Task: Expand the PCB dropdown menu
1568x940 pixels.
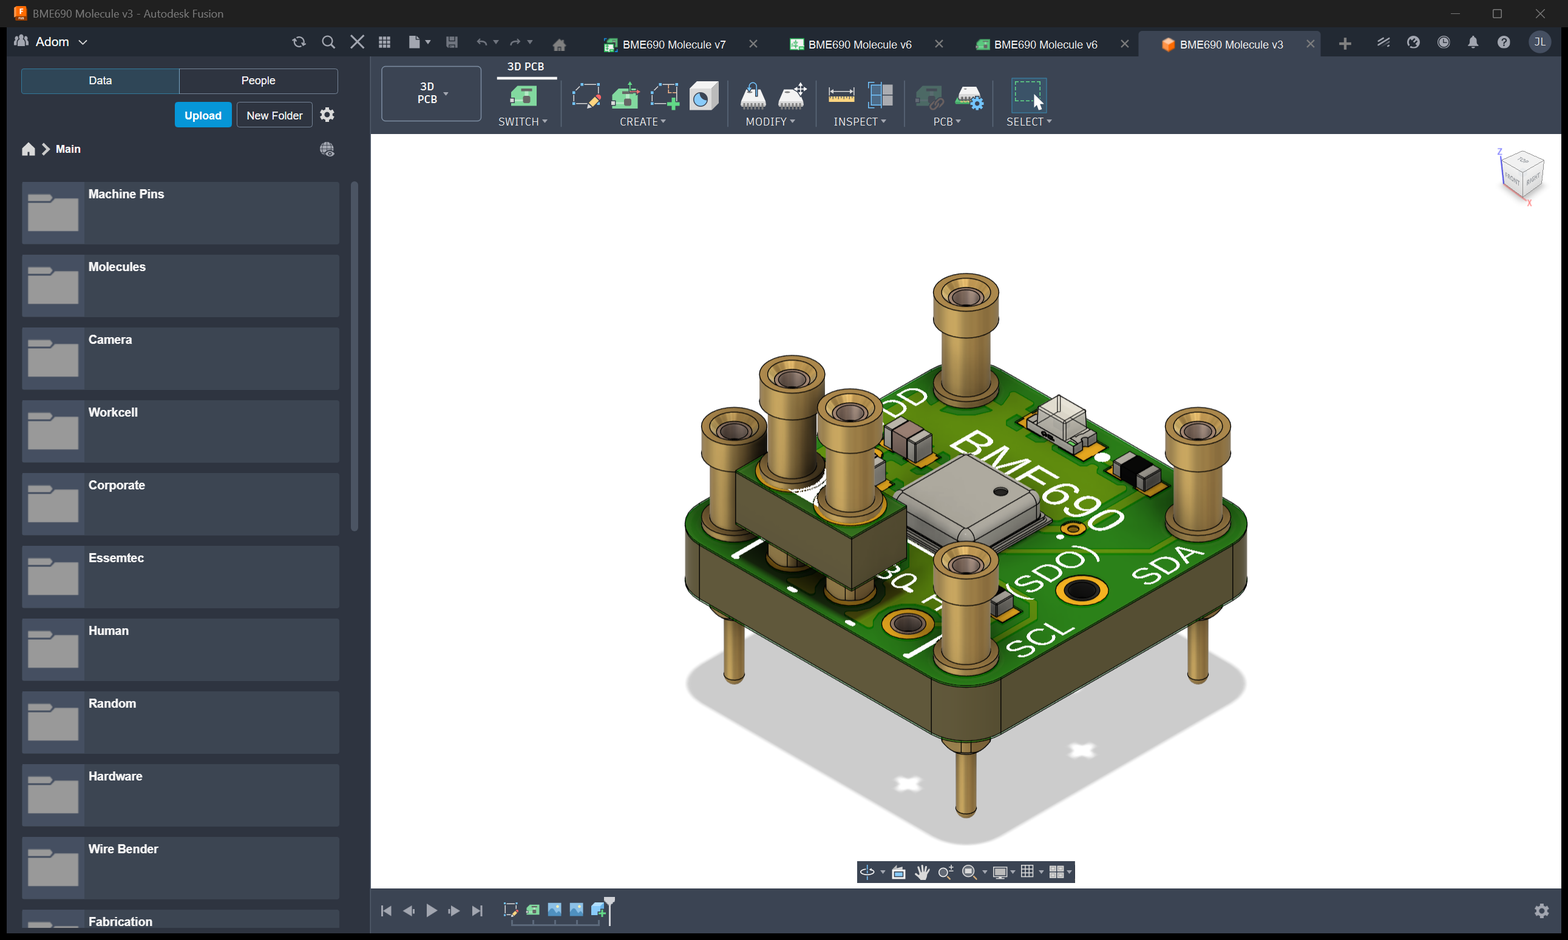Action: [x=947, y=122]
